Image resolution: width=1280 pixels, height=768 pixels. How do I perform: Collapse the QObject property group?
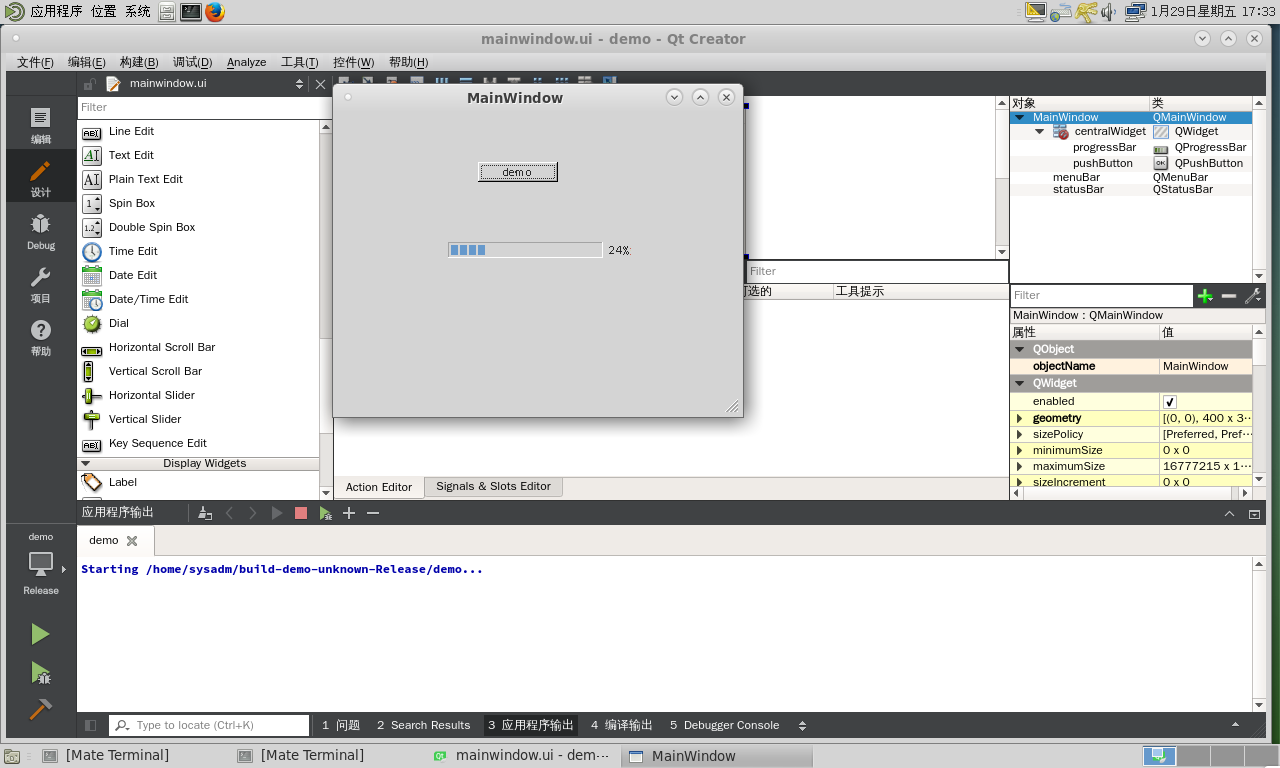tap(1020, 350)
